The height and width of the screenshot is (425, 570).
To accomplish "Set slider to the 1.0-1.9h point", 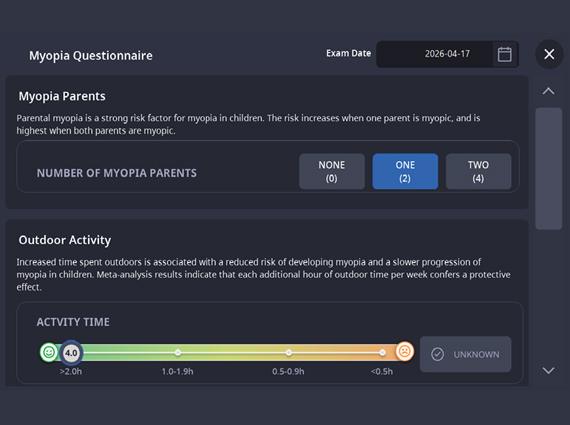I will [x=177, y=352].
